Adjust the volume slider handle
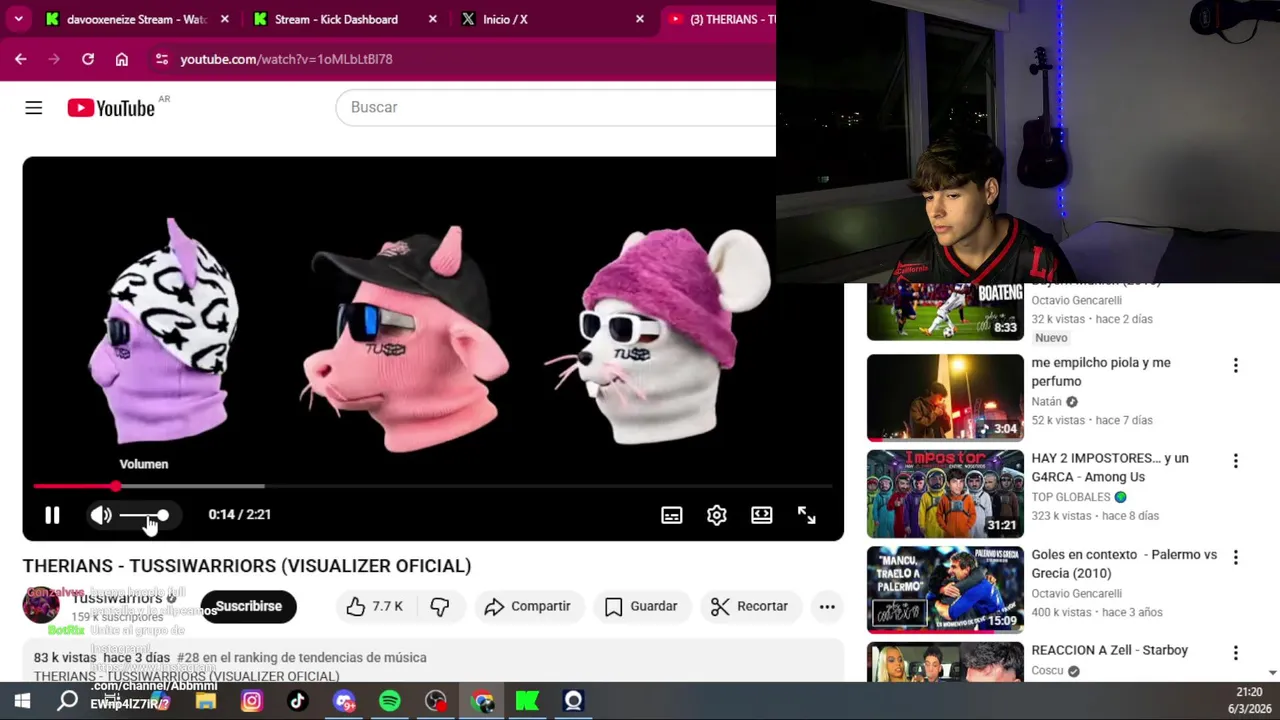Viewport: 1280px width, 720px height. [x=163, y=515]
